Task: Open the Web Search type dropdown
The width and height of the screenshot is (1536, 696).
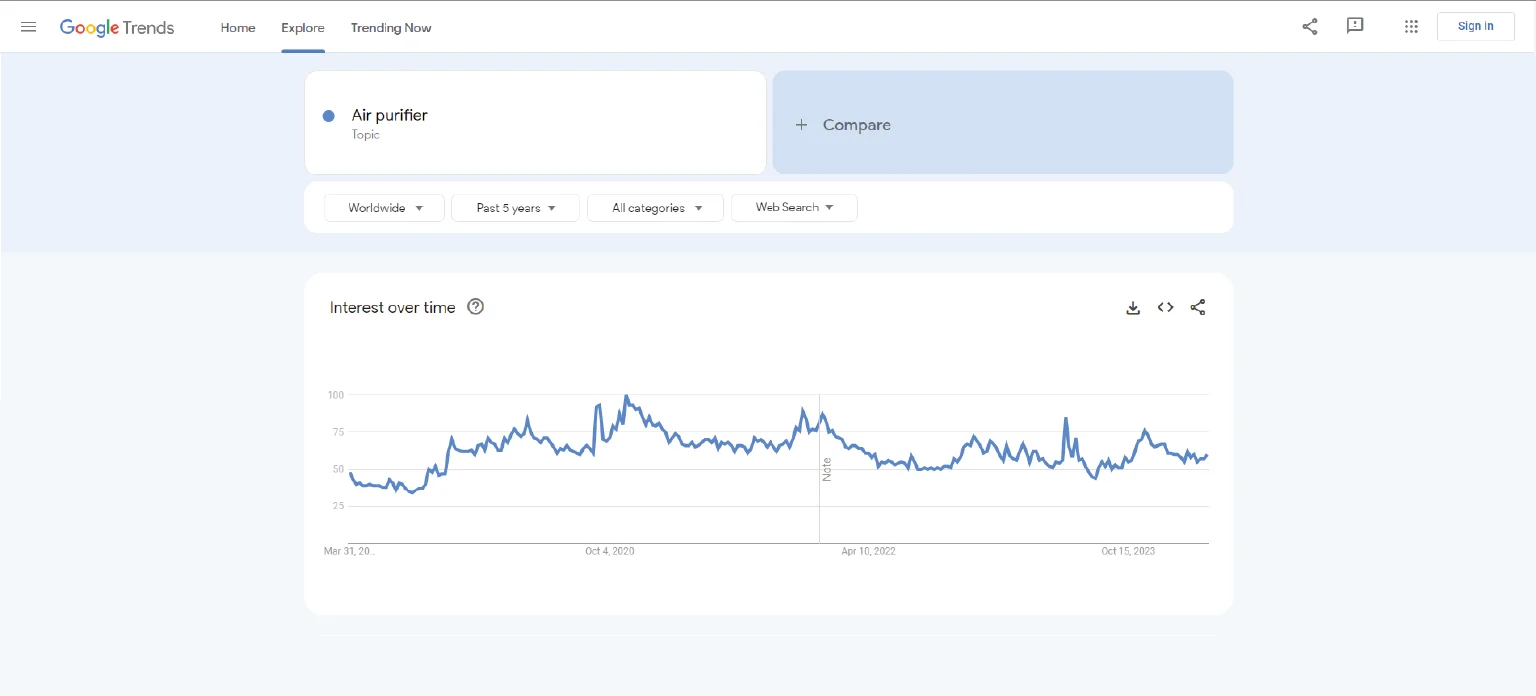Action: (x=794, y=208)
